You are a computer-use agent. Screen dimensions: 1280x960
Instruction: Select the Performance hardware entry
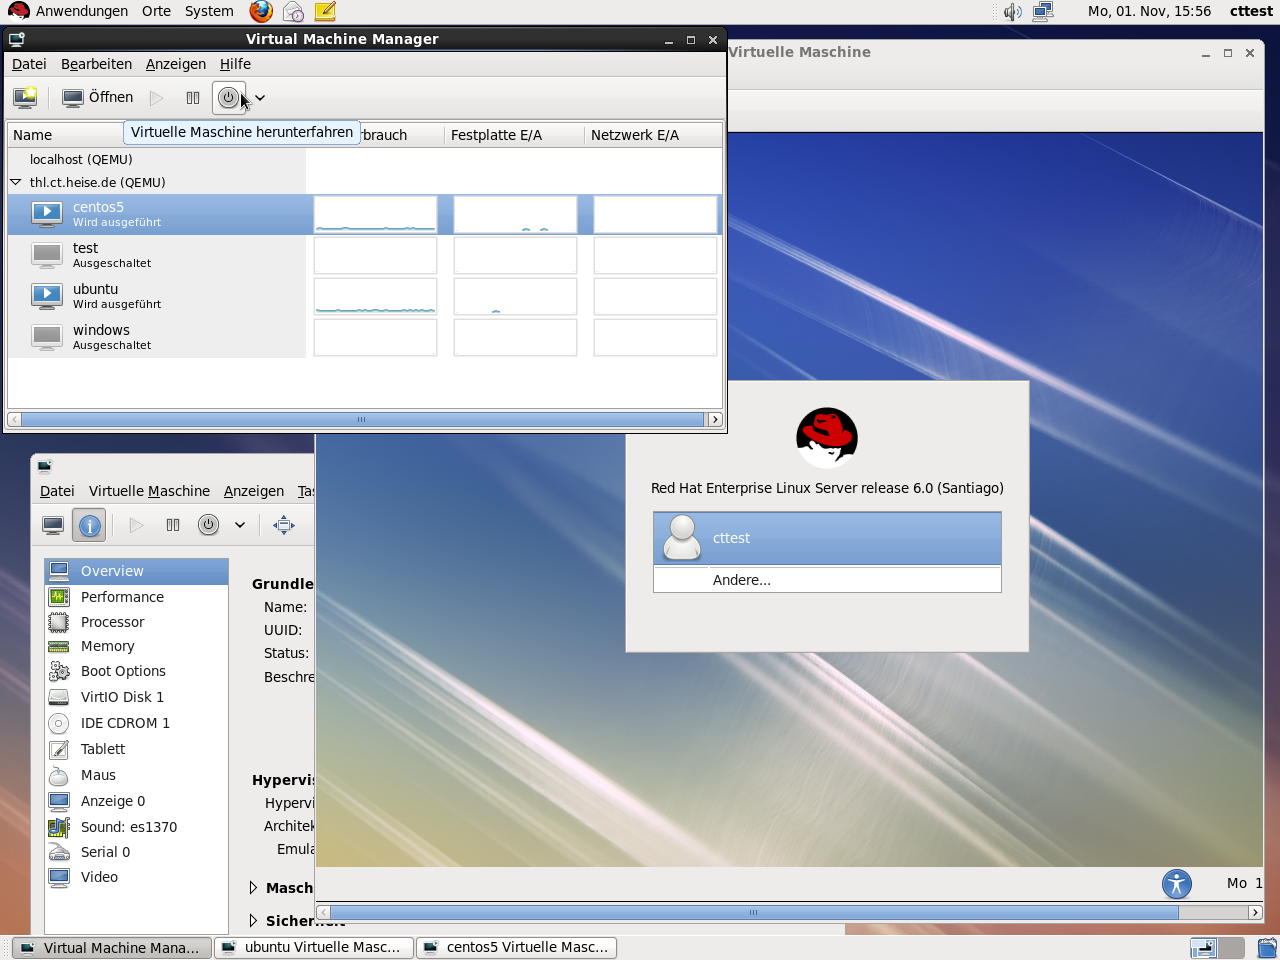(122, 597)
